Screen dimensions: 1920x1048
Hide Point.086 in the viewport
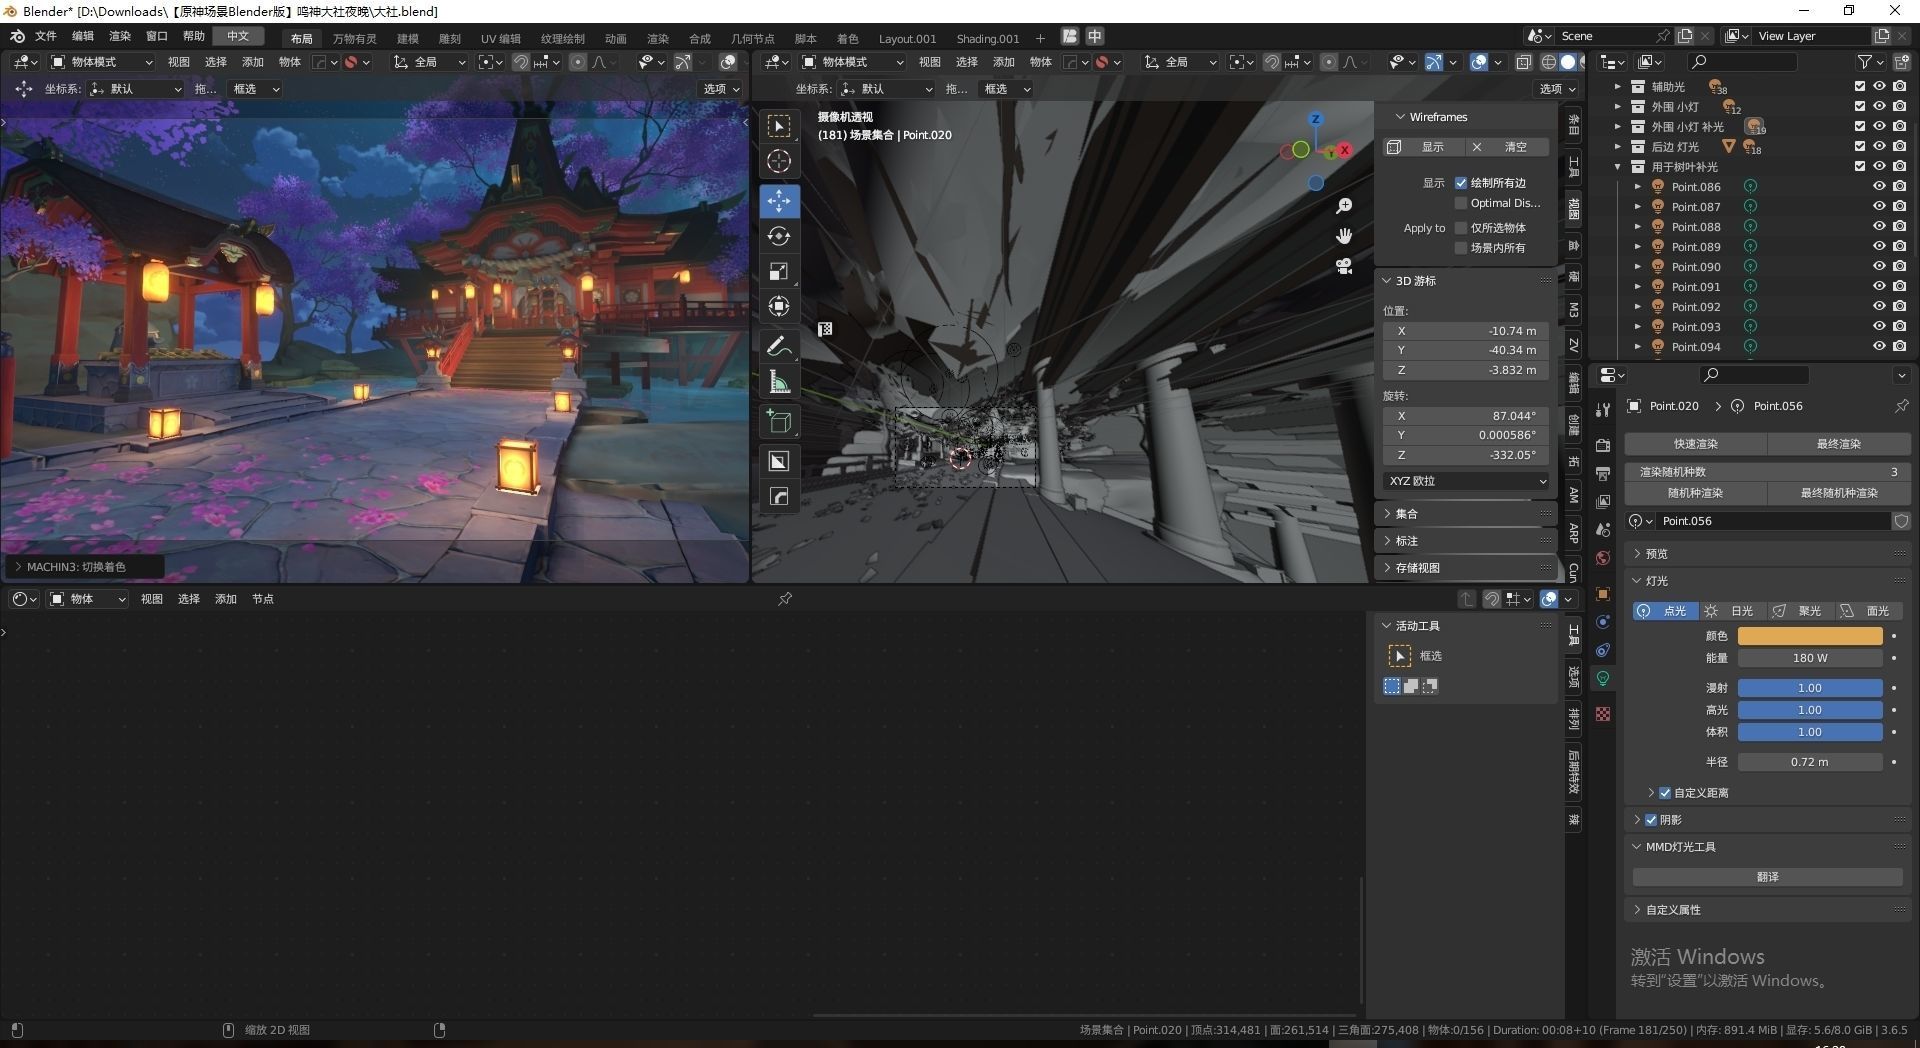(x=1879, y=187)
